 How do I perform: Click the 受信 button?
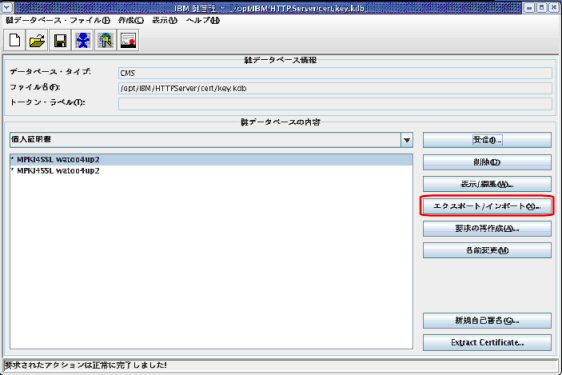(487, 140)
